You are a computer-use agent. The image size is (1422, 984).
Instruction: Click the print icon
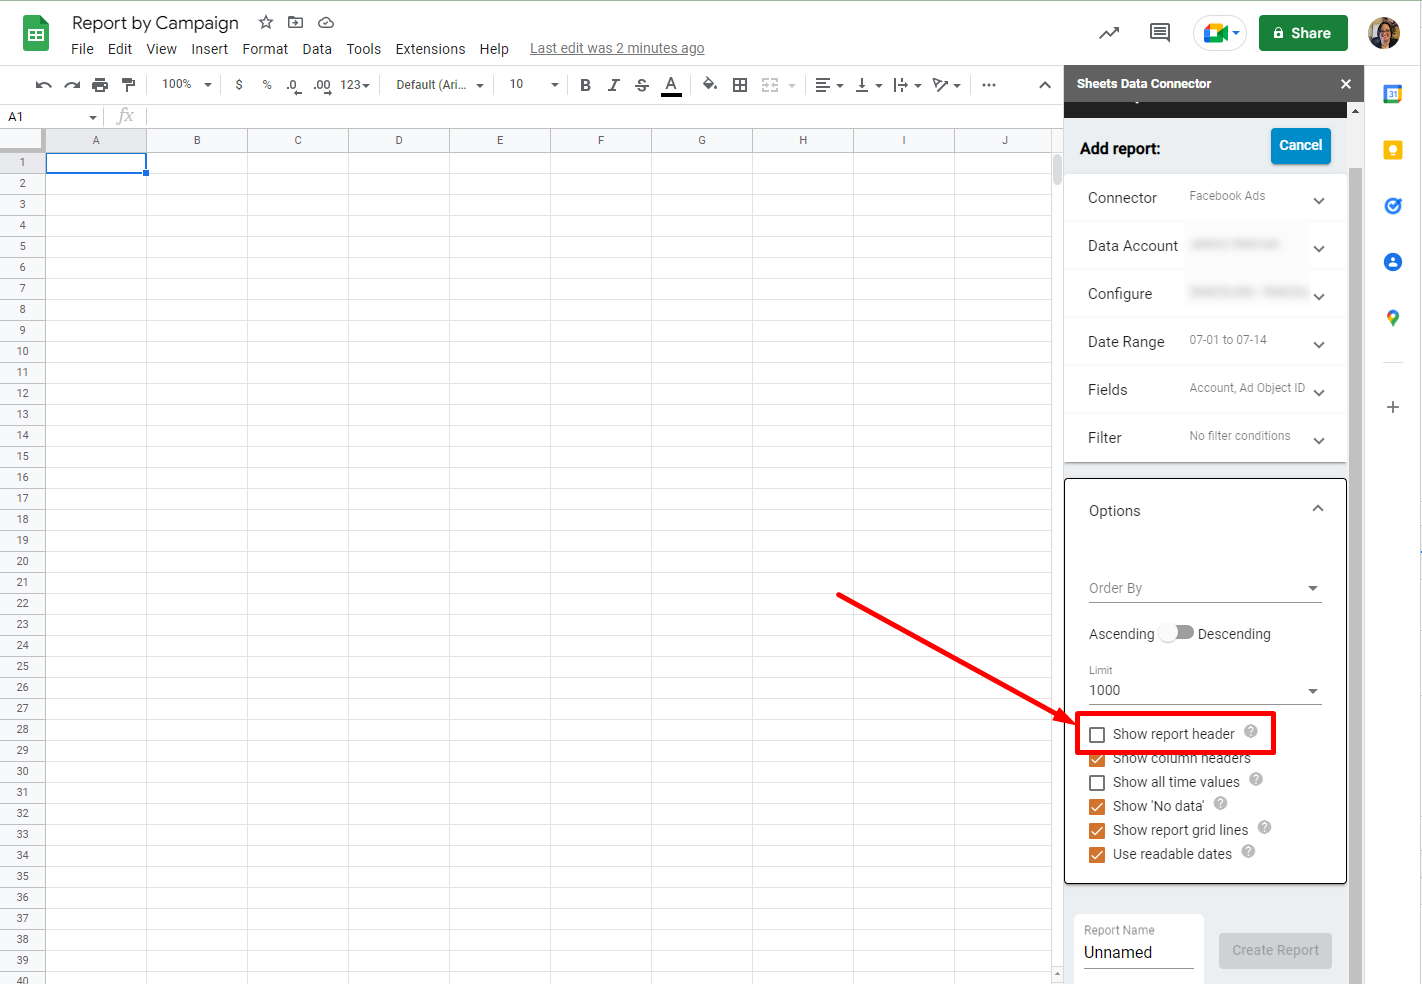click(100, 85)
